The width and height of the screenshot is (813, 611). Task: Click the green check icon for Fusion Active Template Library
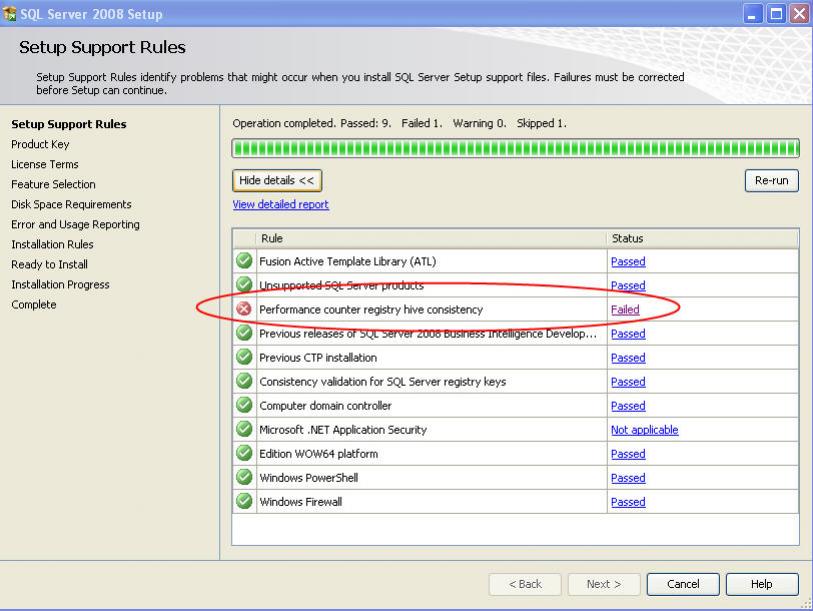coord(244,260)
